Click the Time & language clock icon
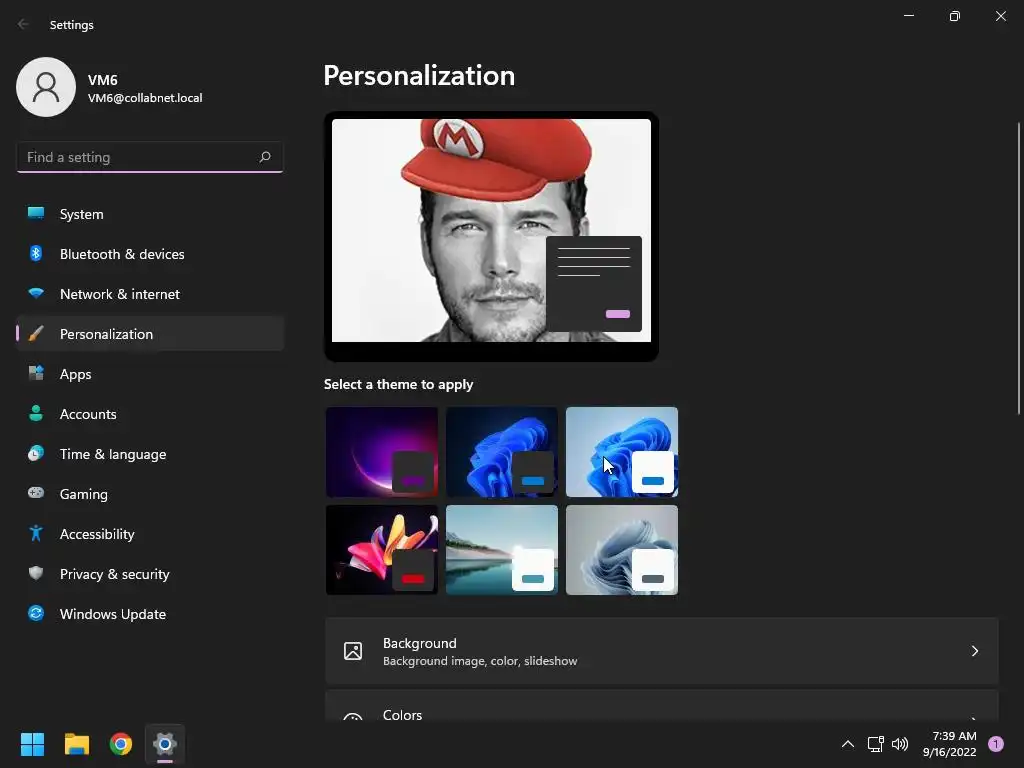This screenshot has height=768, width=1024. point(36,453)
